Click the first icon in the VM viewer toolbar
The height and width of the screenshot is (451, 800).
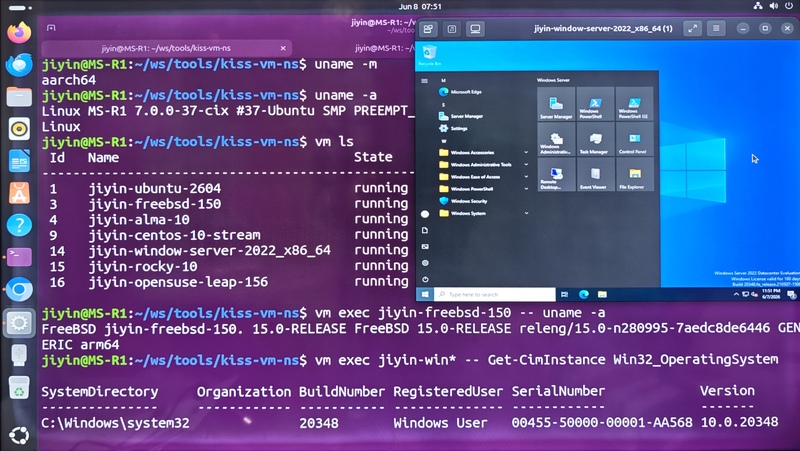428,29
